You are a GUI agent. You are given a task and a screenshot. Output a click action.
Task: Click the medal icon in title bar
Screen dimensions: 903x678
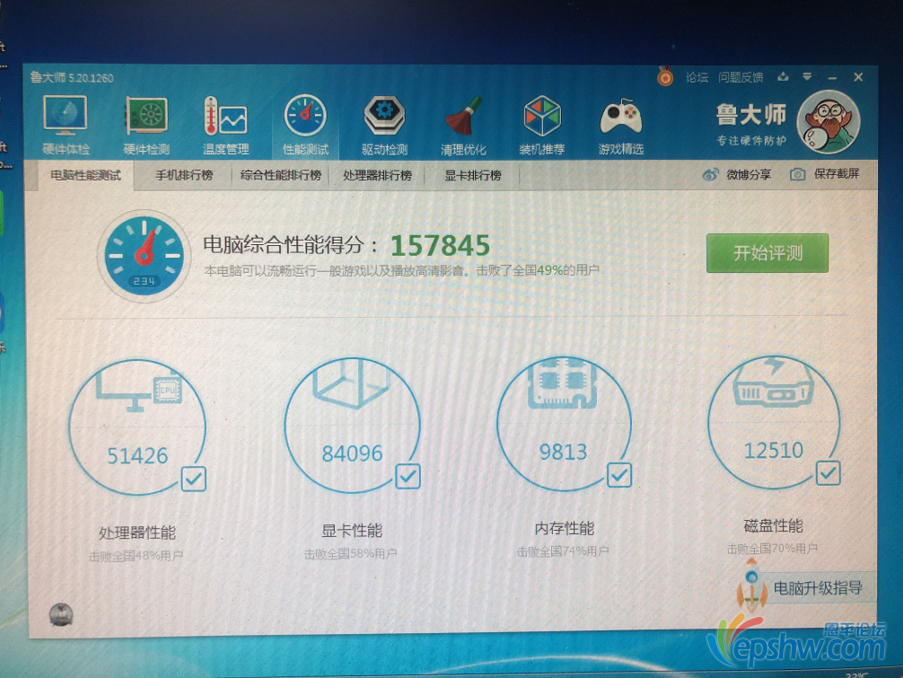pyautogui.click(x=665, y=77)
